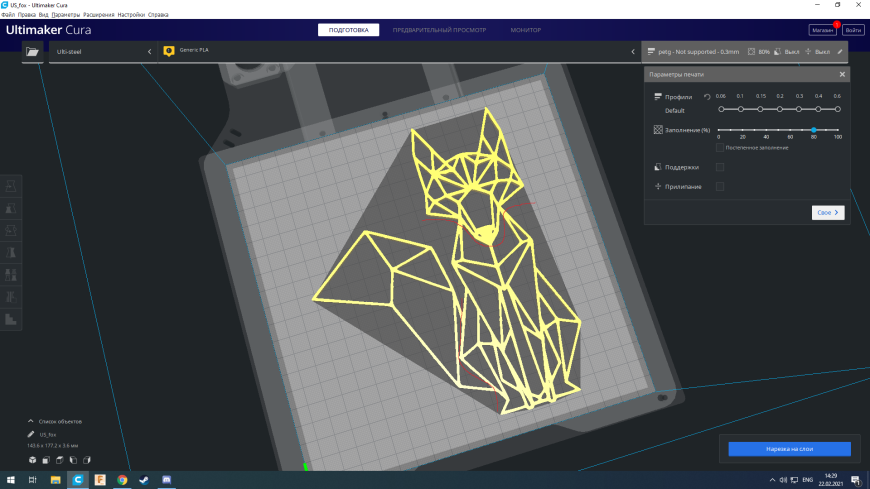Switch to ПРЕДВАРИТЕЛЬНЫЙ ПРОСМОТР tab
This screenshot has width=870, height=489.
(439, 30)
